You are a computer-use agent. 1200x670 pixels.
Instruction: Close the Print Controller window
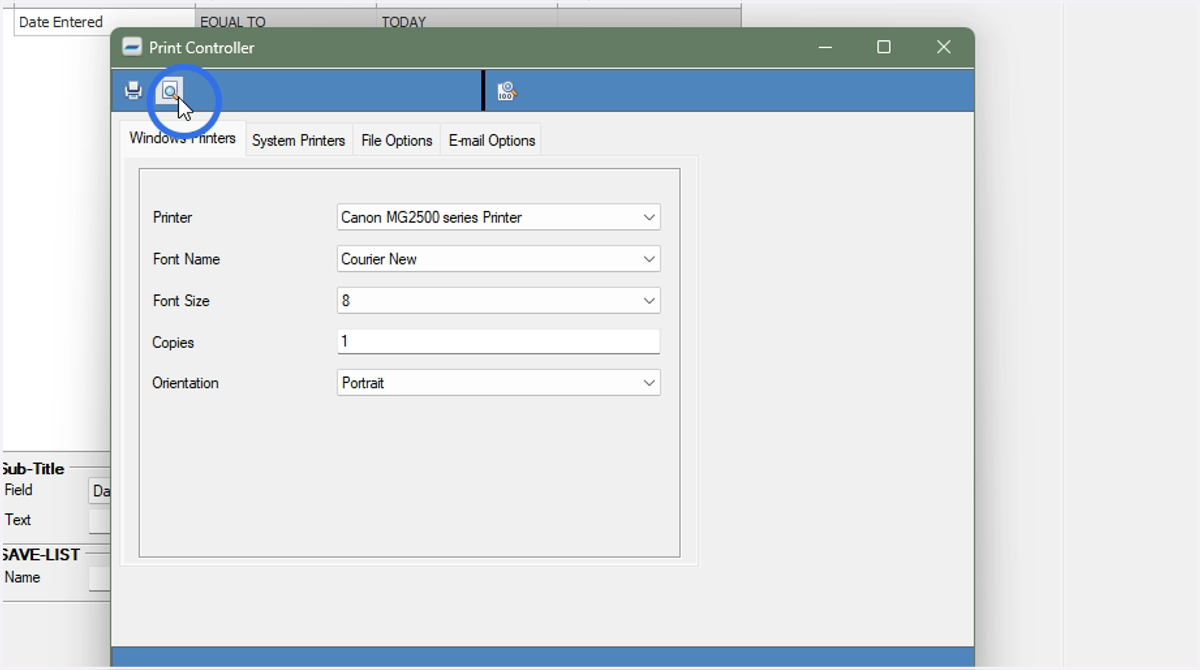943,47
